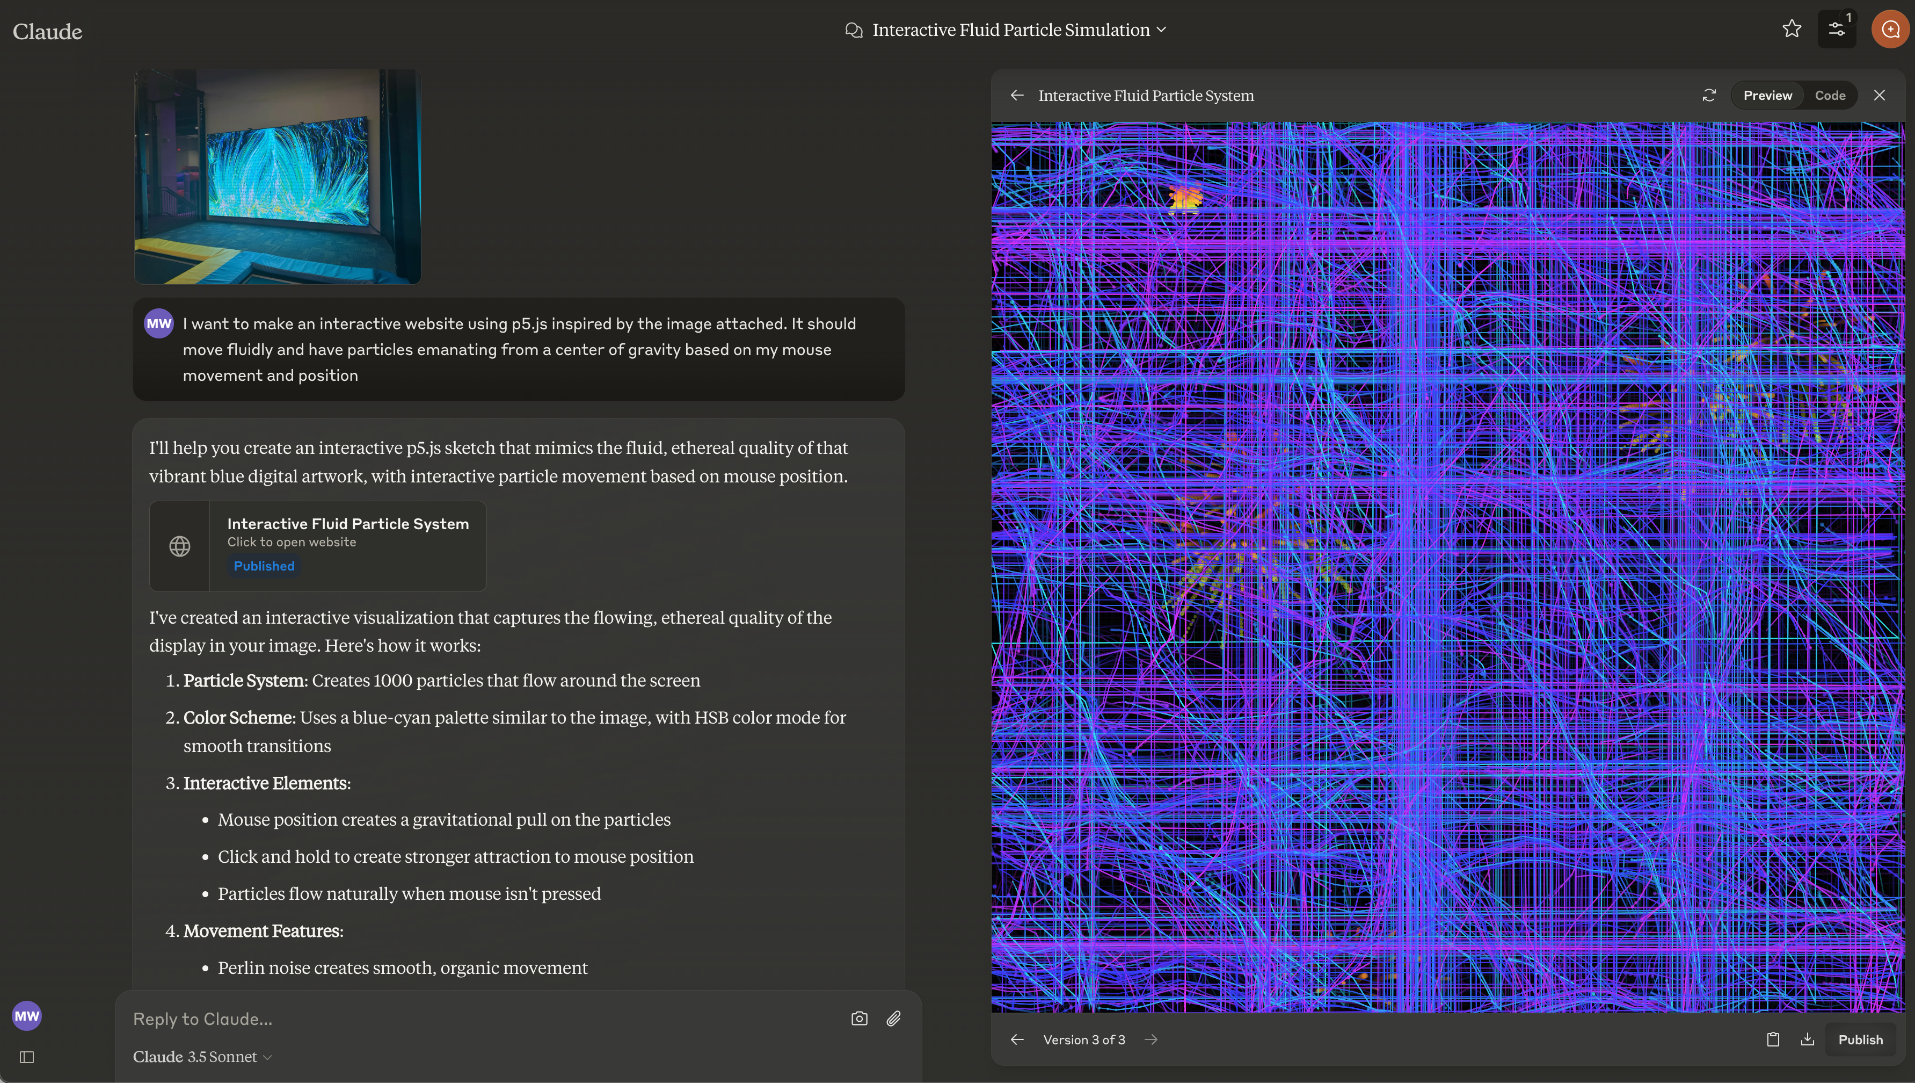Open the attached image thumbnail
The width and height of the screenshot is (1915, 1083).
pyautogui.click(x=277, y=176)
